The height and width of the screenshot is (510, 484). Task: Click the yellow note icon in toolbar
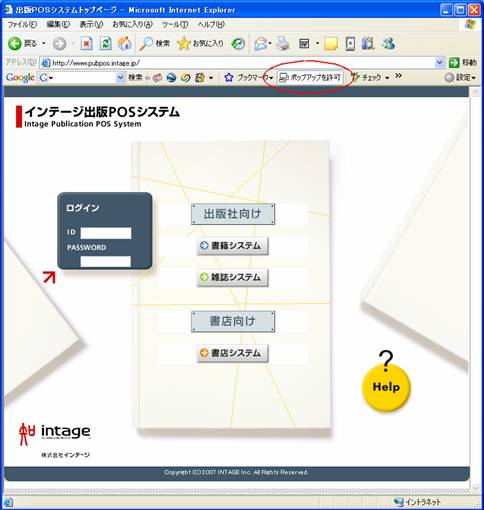331,44
